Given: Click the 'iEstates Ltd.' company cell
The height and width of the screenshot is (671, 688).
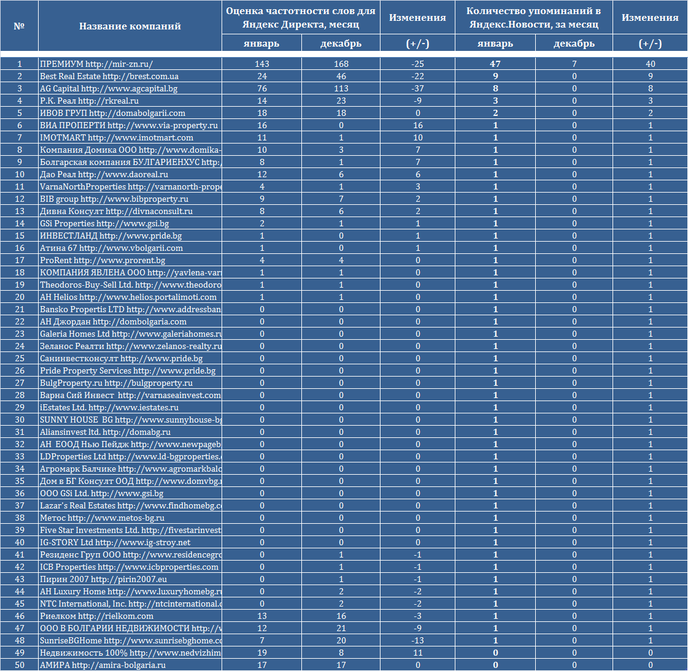Looking at the screenshot, I should click(130, 408).
